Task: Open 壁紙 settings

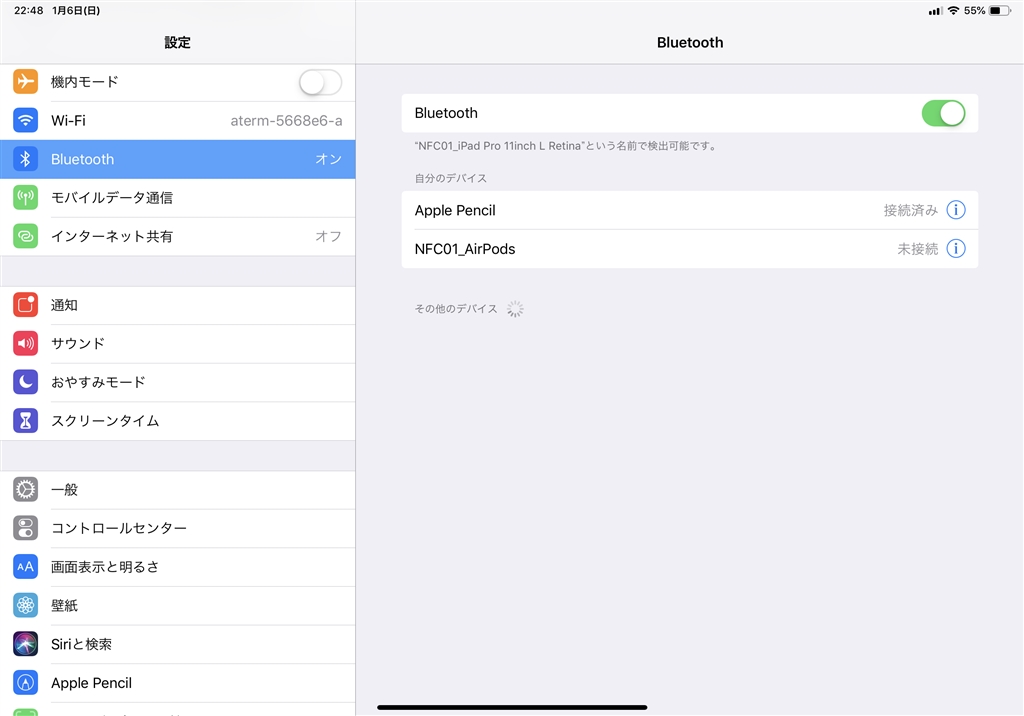Action: pyautogui.click(x=178, y=606)
